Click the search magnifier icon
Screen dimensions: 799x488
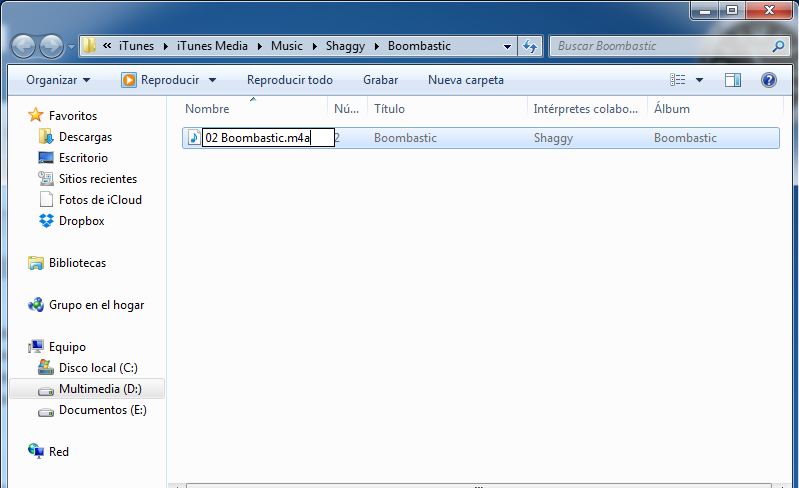[778, 46]
